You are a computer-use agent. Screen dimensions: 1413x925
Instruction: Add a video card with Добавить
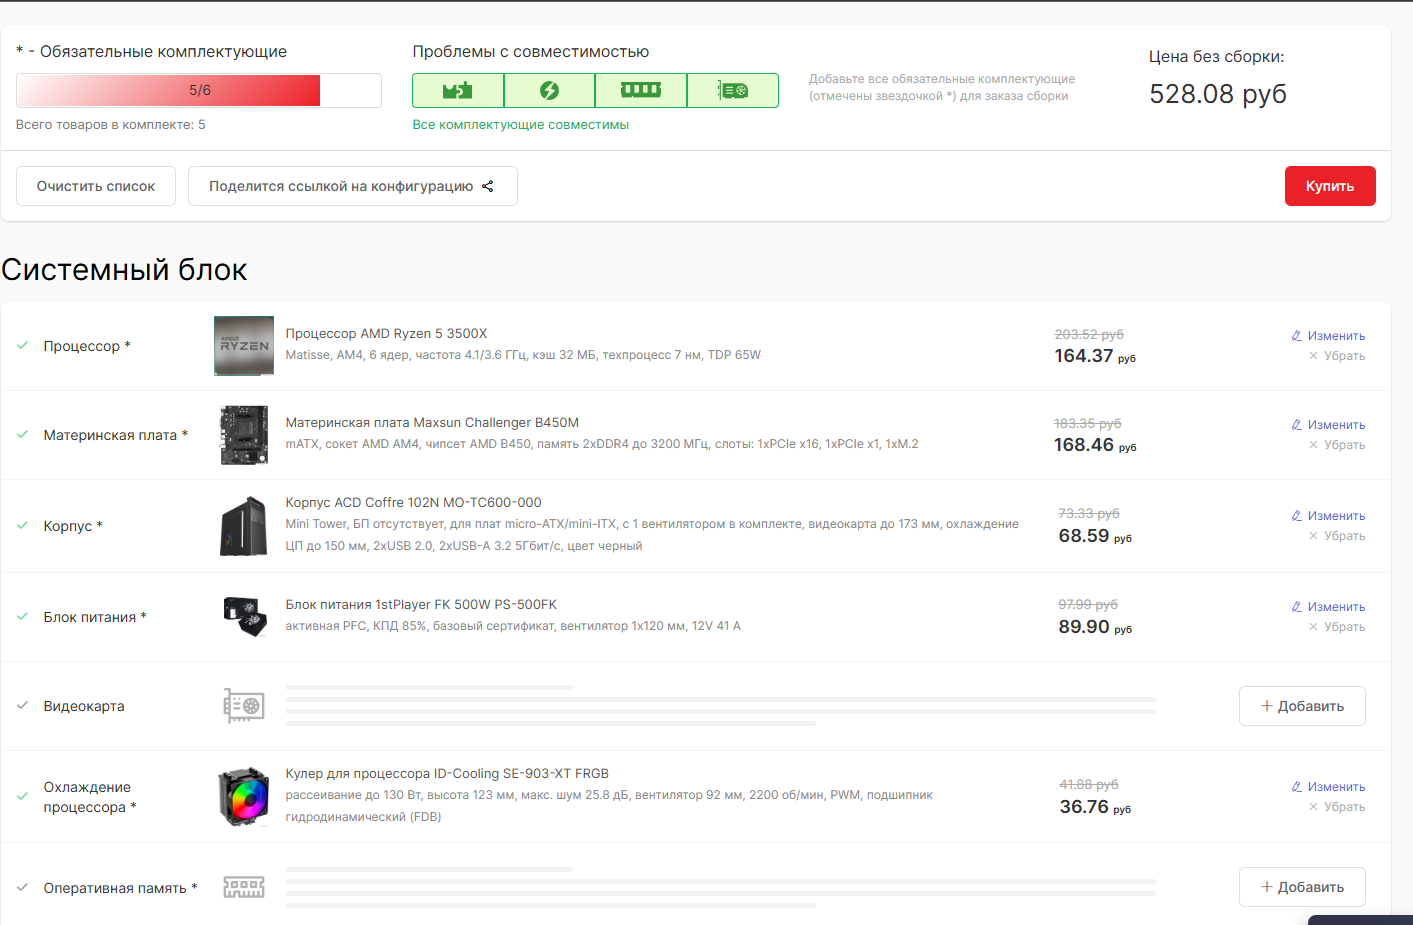[x=1302, y=706]
